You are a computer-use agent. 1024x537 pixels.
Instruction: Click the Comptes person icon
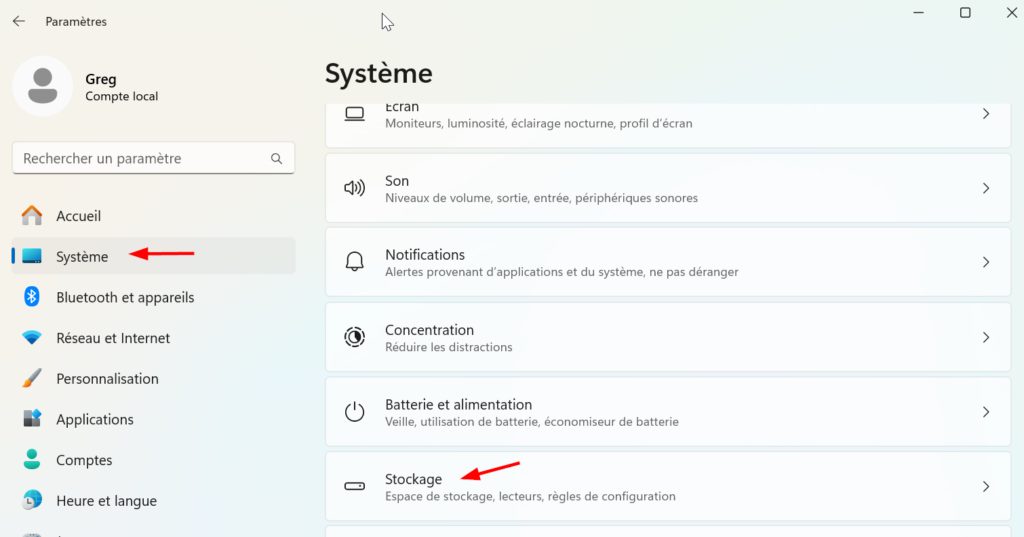(x=31, y=459)
